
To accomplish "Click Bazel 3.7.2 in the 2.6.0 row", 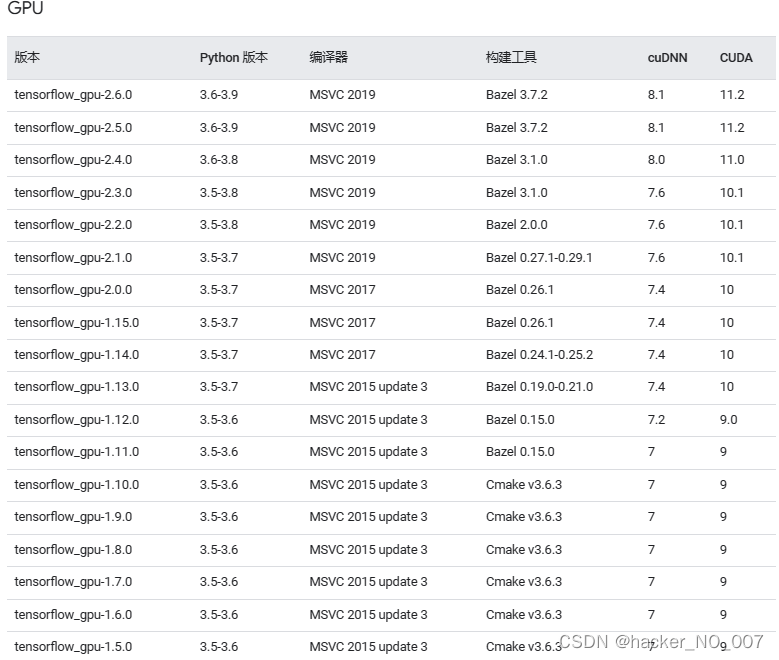I will pos(517,95).
